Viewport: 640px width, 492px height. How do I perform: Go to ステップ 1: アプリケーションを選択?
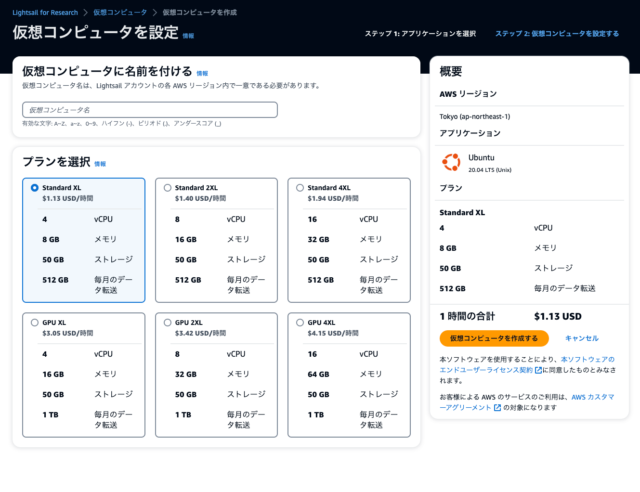(420, 33)
